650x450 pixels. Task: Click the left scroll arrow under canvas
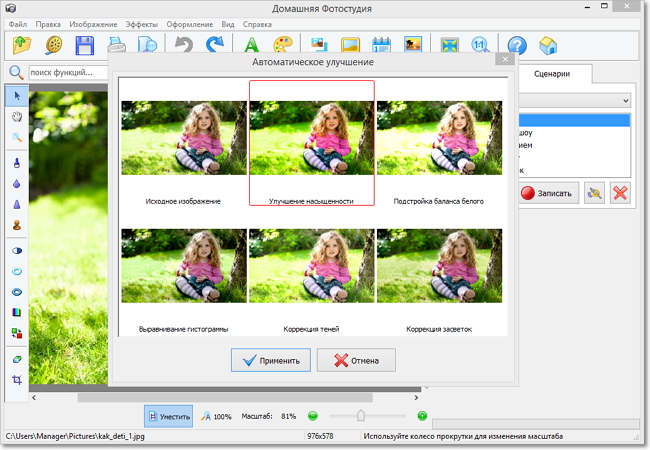[34, 397]
